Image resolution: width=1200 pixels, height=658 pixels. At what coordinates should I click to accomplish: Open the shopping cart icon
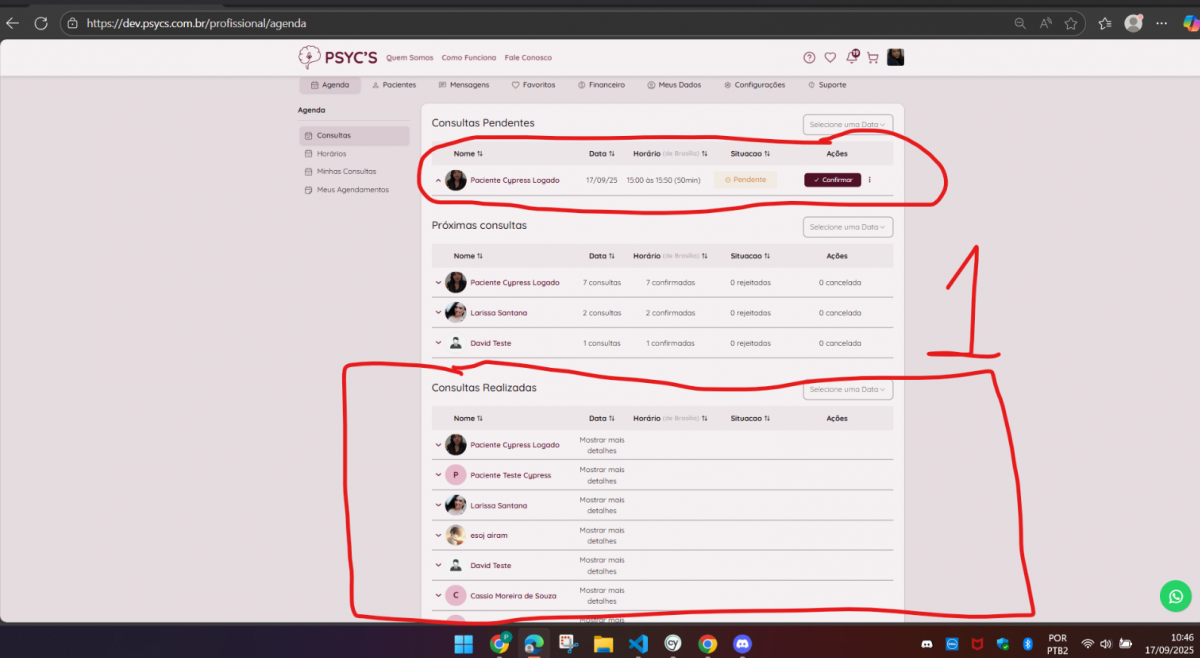[872, 58]
